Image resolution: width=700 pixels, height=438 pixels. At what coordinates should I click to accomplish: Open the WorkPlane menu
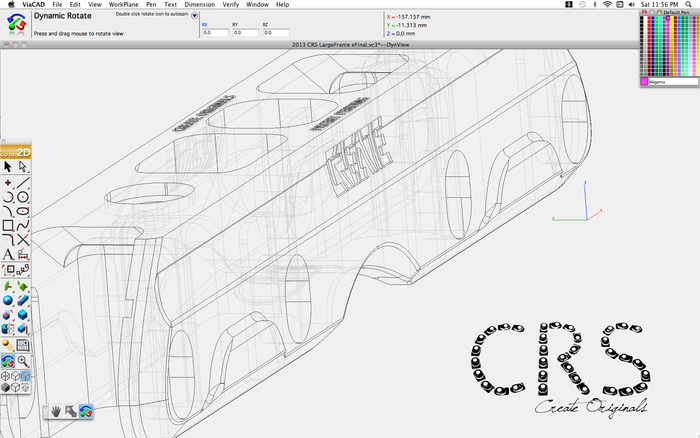pyautogui.click(x=123, y=5)
